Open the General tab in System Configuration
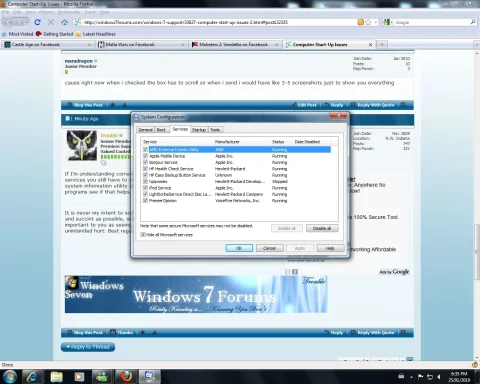The image size is (480, 384). coord(145,130)
